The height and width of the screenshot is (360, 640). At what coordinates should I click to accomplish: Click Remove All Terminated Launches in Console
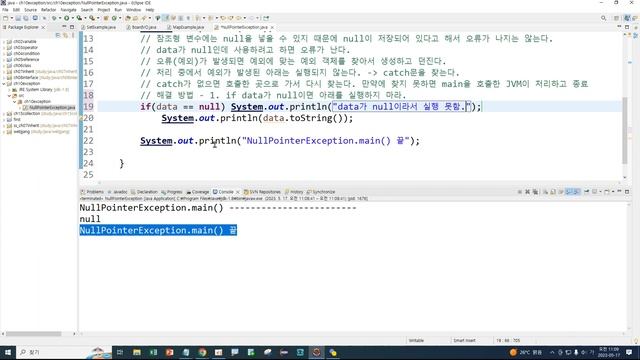[535, 191]
